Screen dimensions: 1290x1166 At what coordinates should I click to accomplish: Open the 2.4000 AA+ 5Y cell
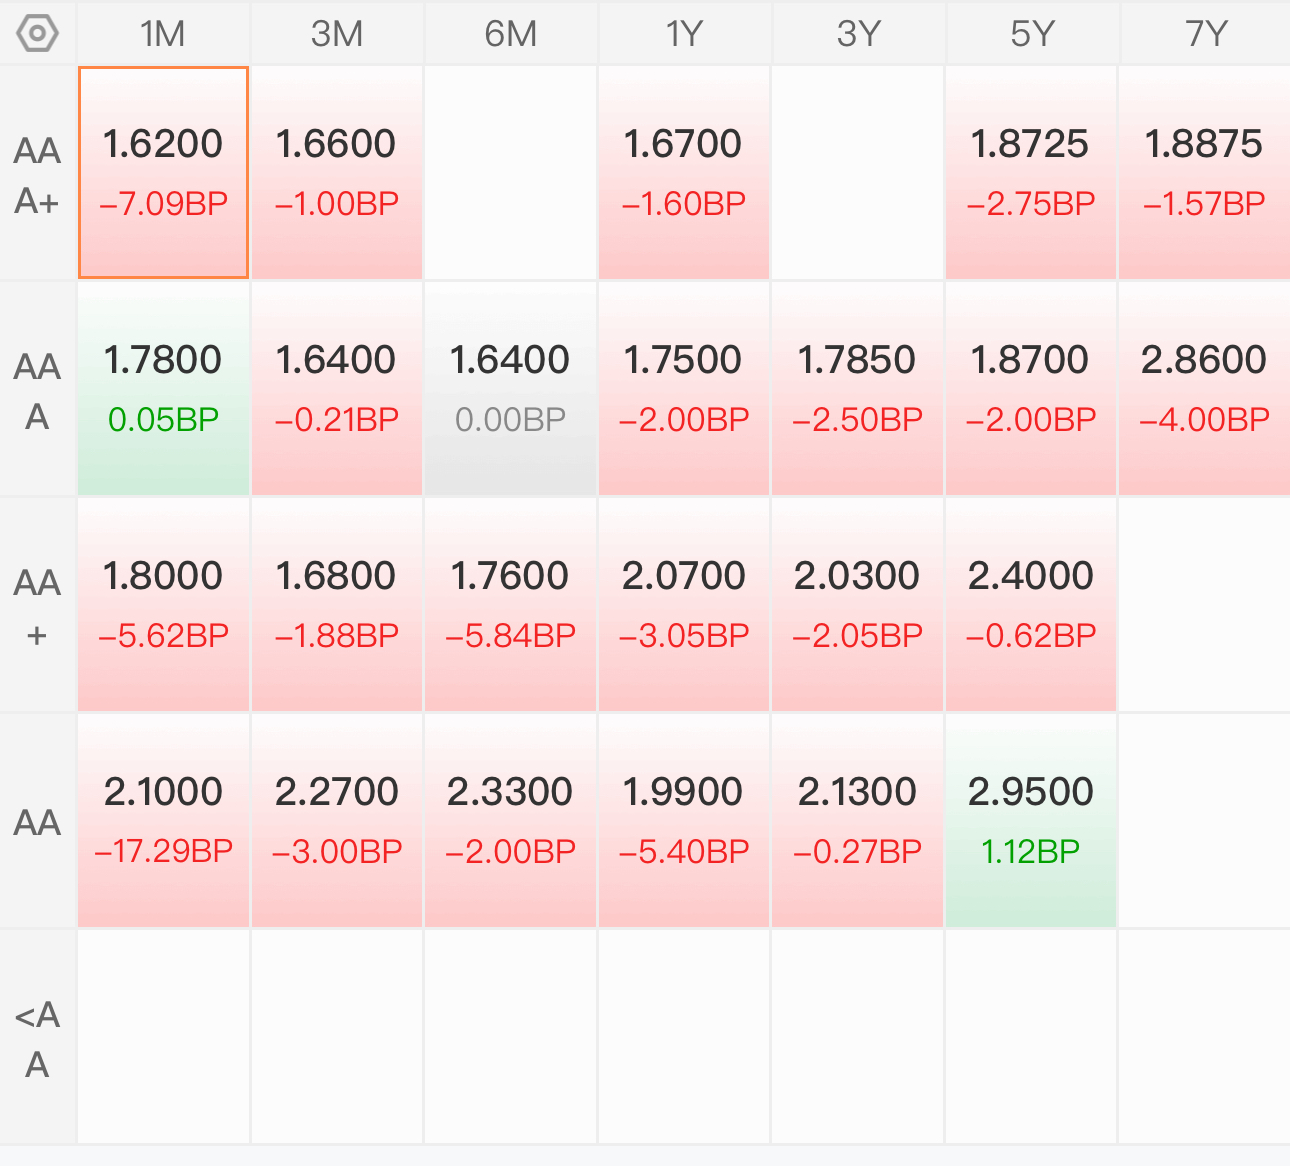tap(1031, 605)
